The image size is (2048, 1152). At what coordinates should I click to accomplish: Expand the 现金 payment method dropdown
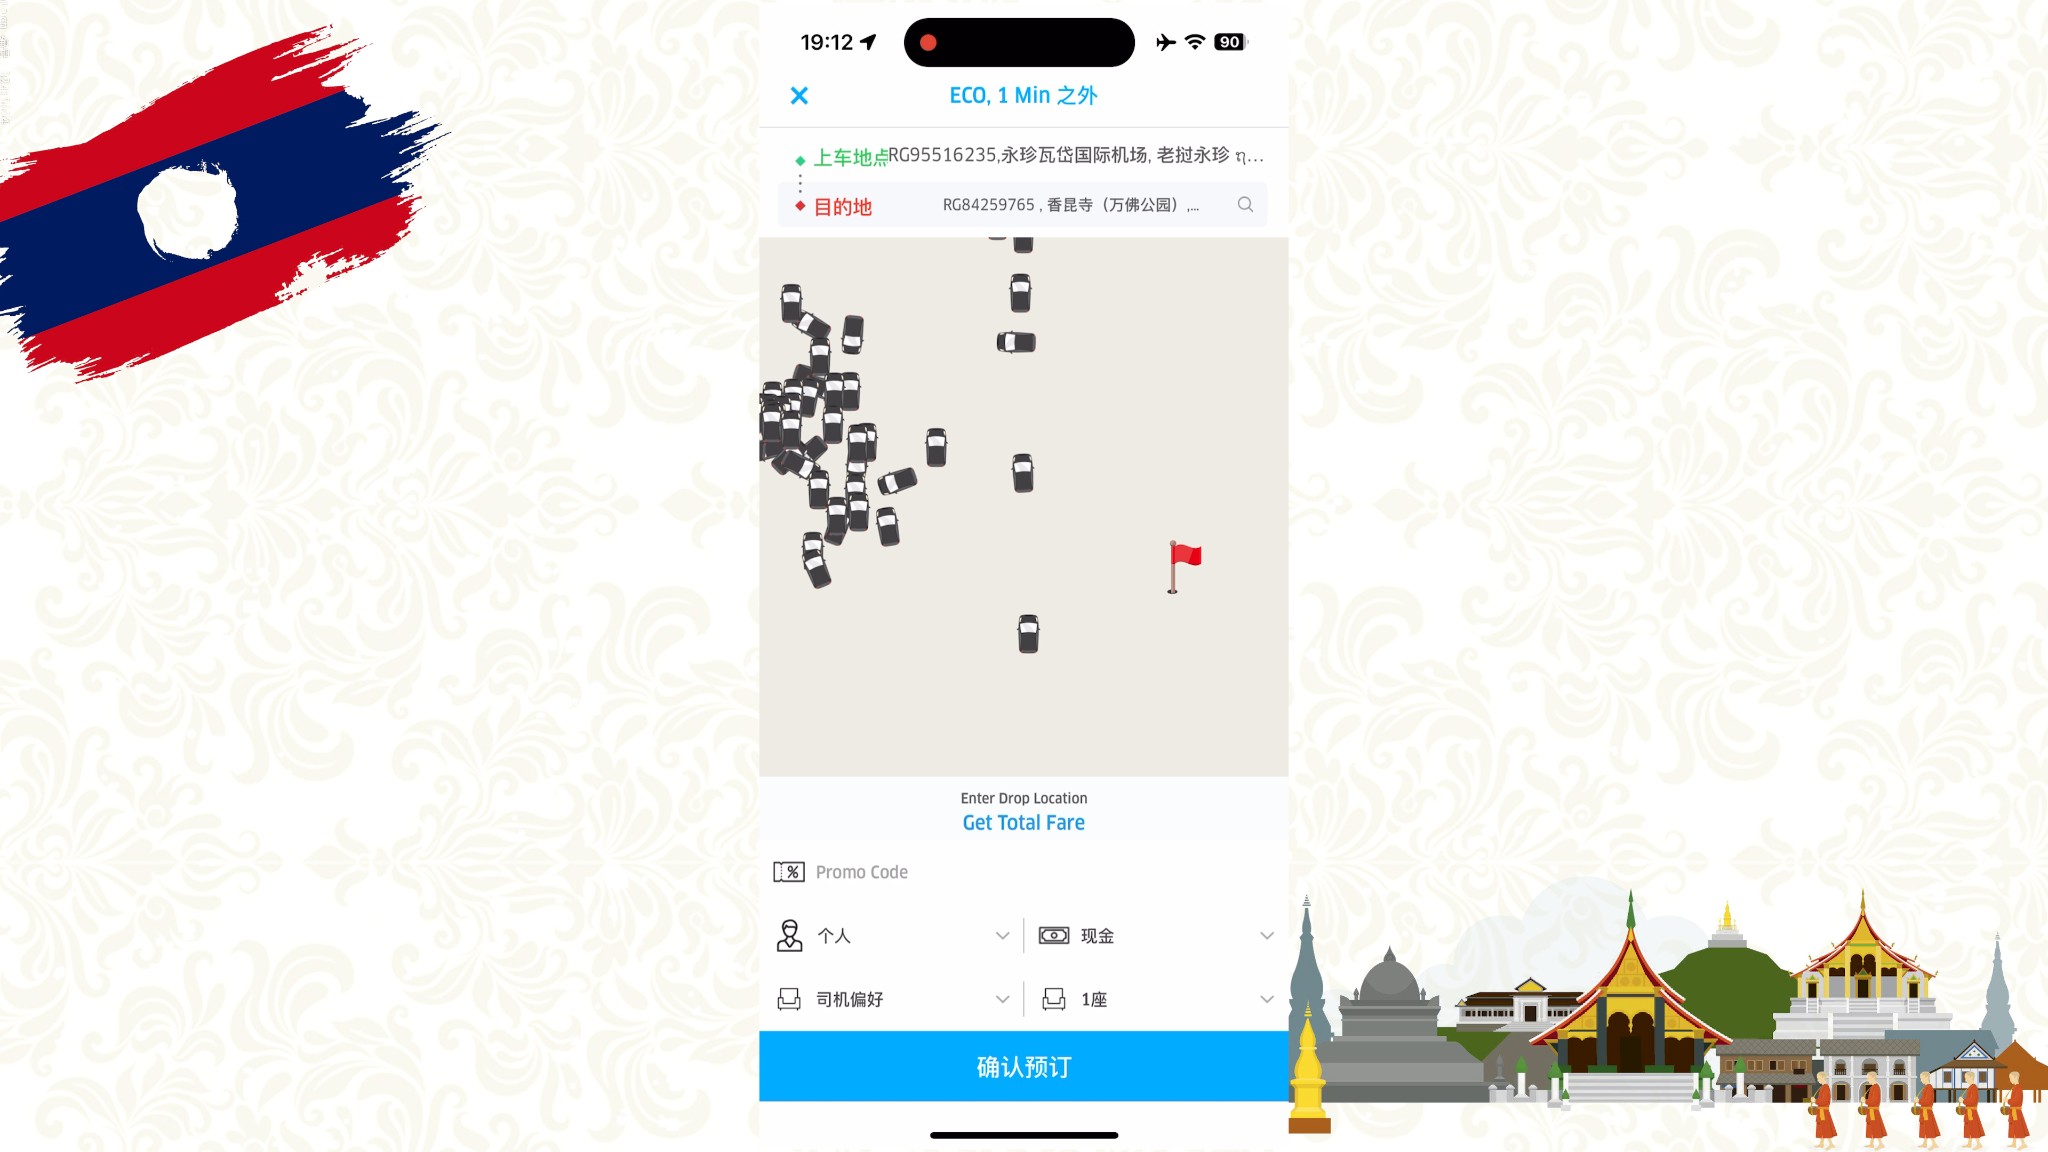click(x=1265, y=935)
